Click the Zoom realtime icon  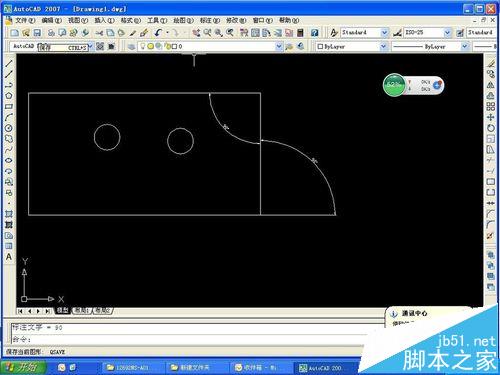(x=207, y=33)
